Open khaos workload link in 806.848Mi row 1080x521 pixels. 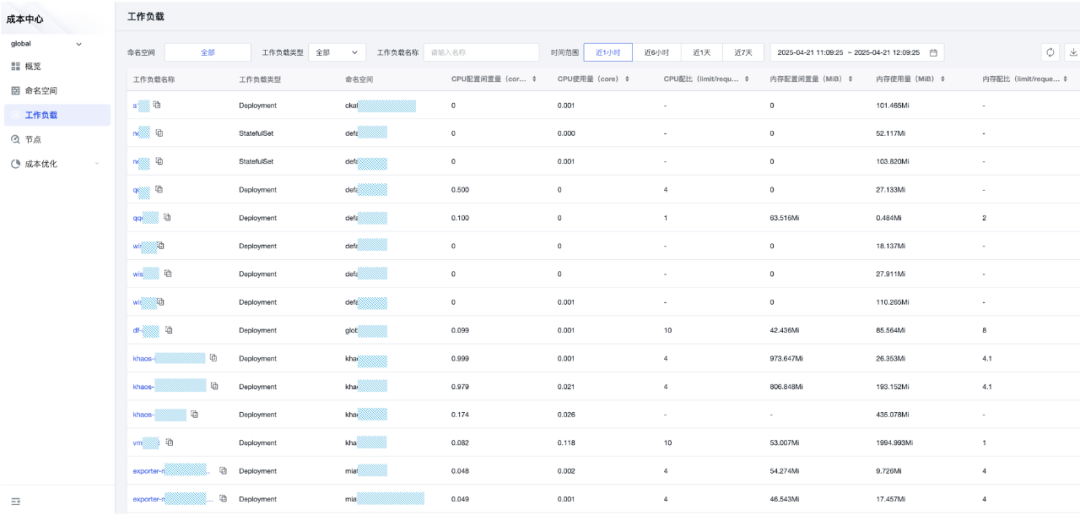click(169, 387)
